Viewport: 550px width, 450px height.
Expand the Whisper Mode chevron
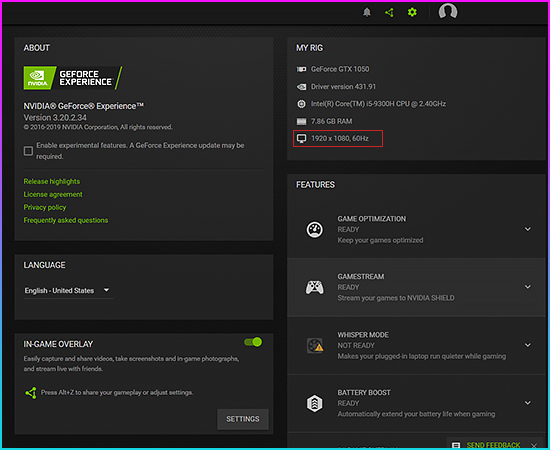pyautogui.click(x=528, y=345)
